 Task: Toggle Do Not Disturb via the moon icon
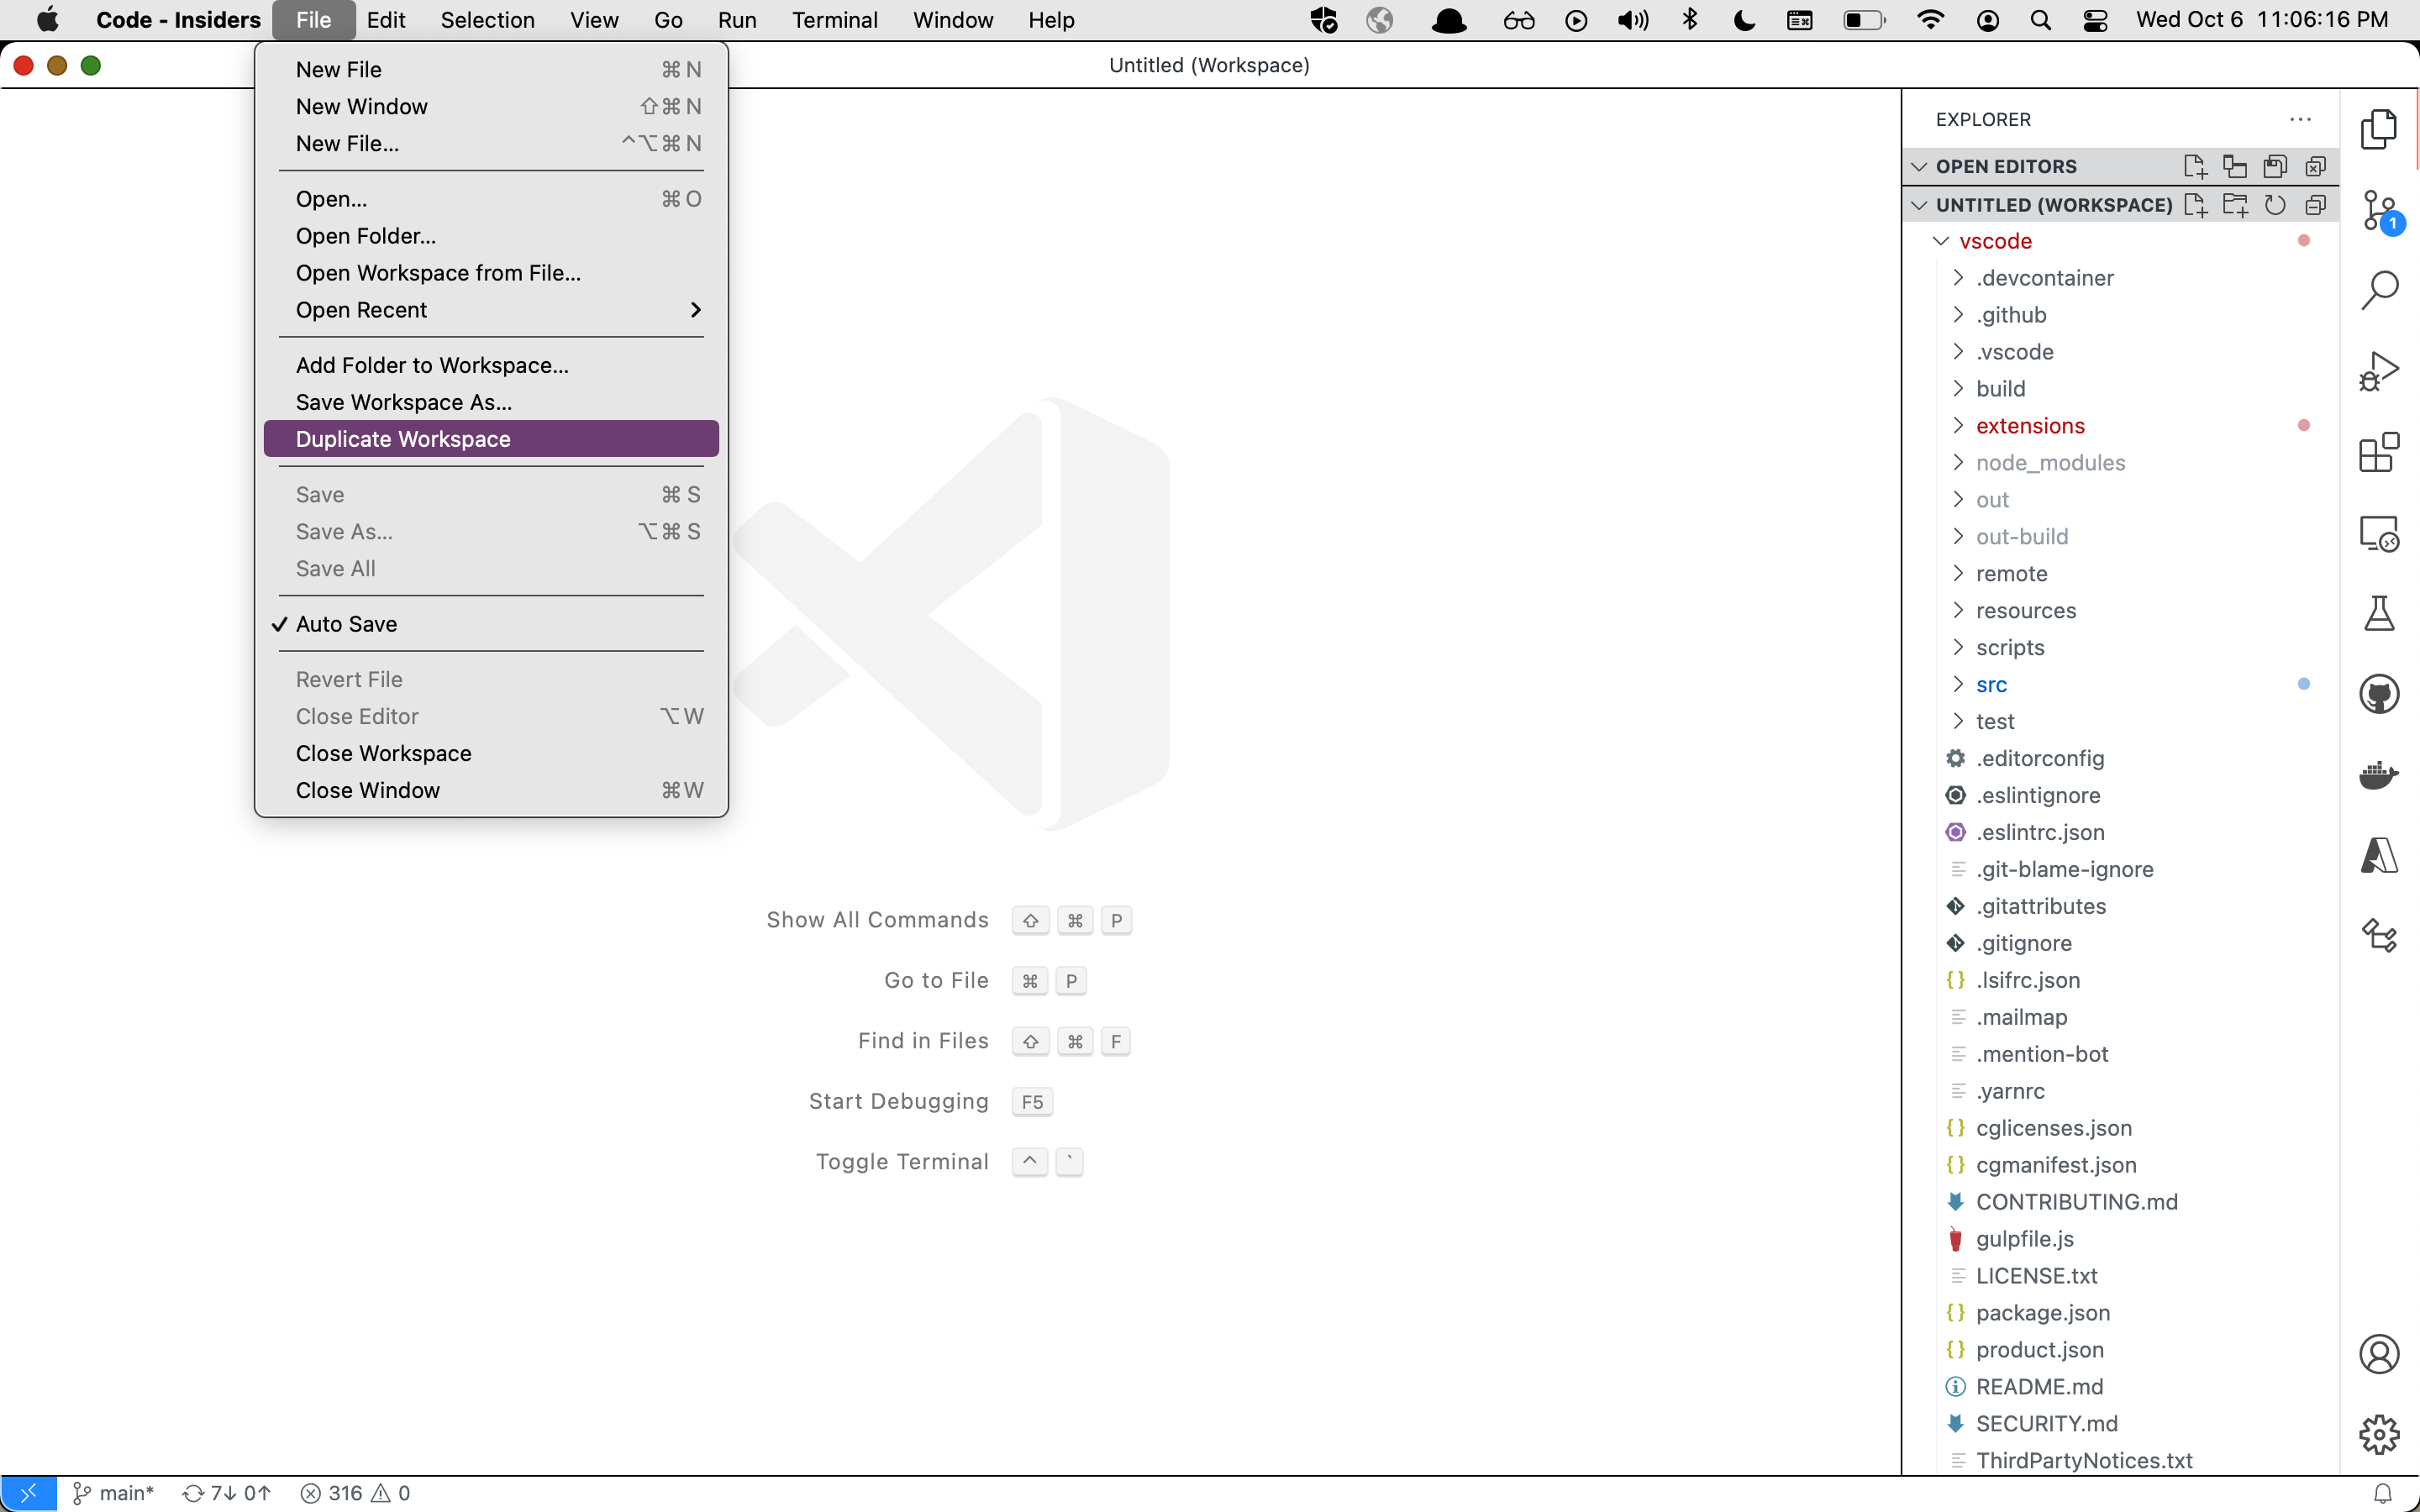(x=1745, y=19)
